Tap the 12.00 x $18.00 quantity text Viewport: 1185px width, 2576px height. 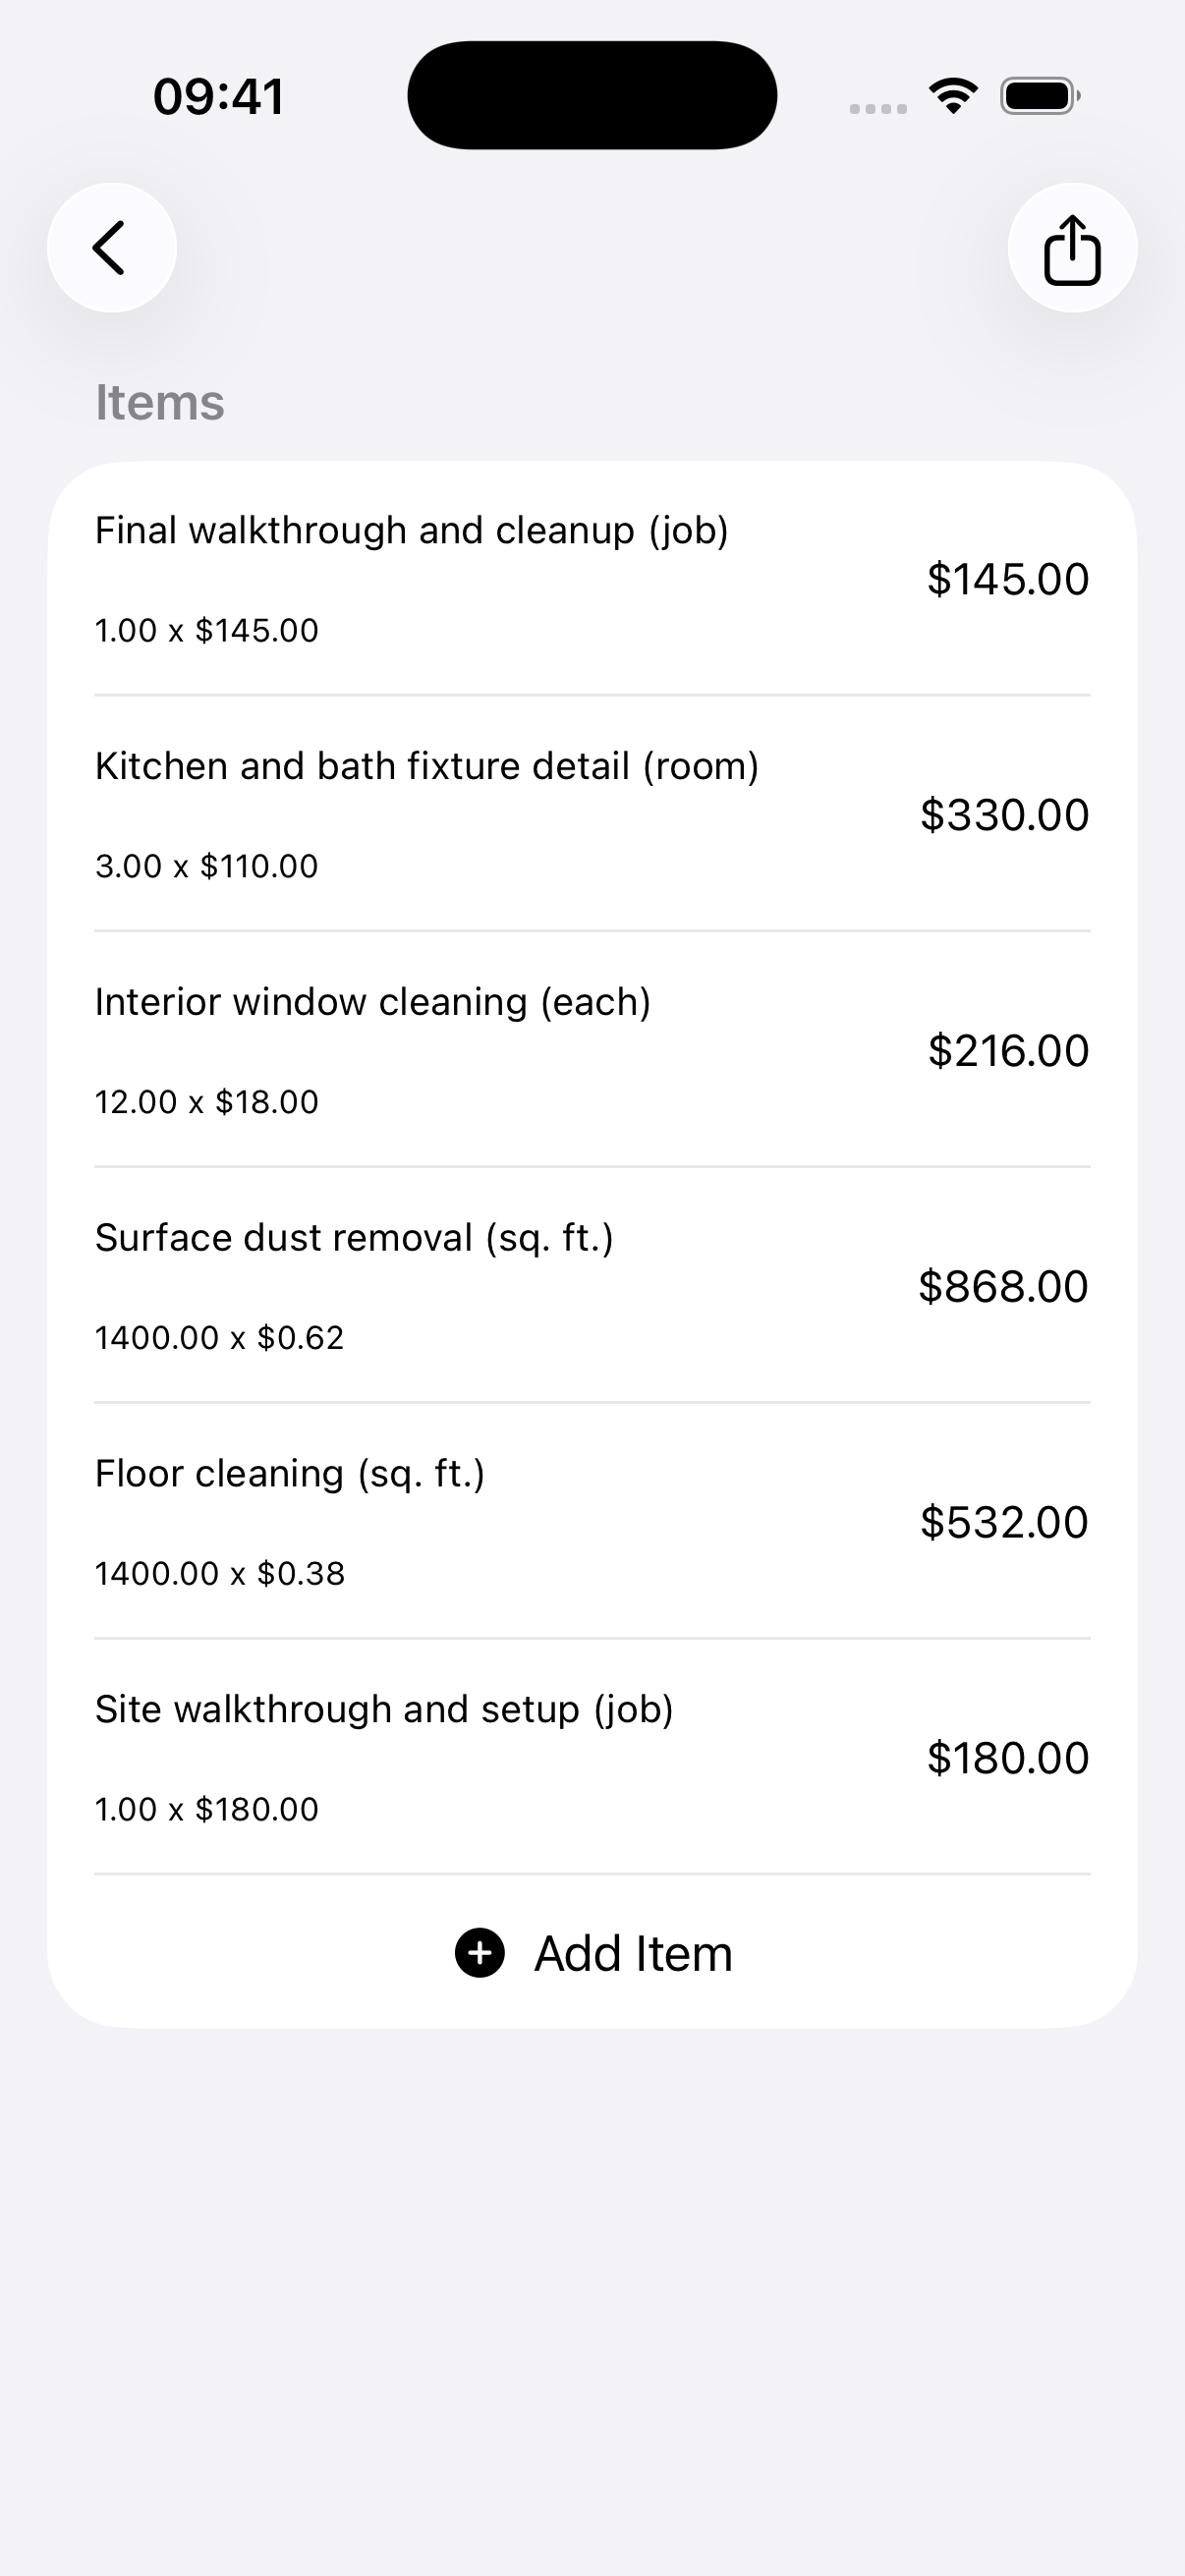[x=207, y=1102]
